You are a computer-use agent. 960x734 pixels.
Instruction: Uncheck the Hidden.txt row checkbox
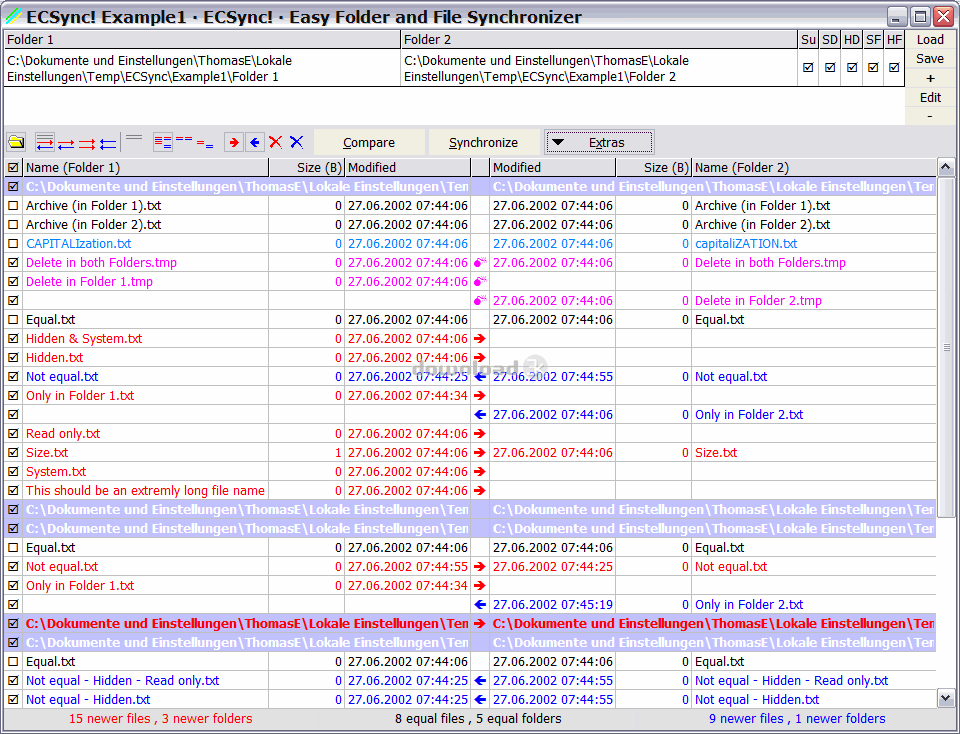point(13,358)
